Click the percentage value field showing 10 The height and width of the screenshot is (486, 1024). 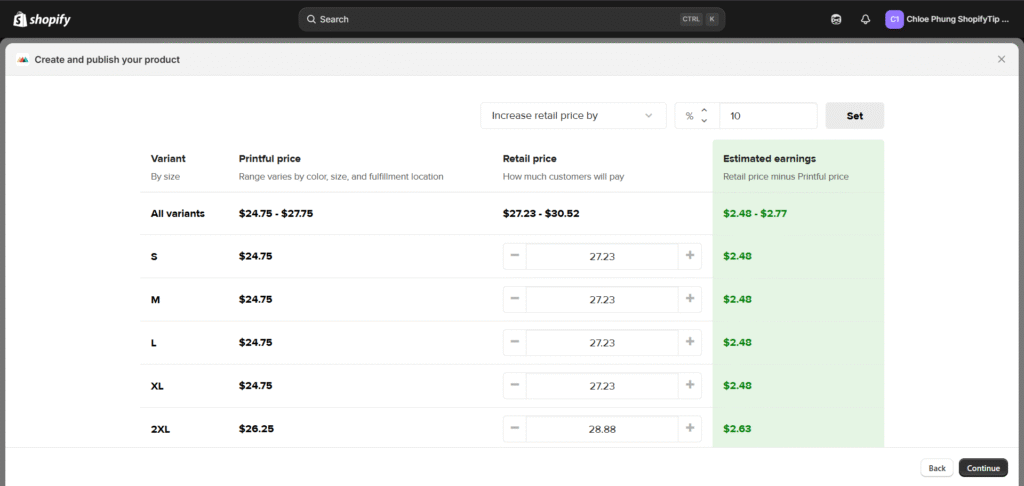[767, 116]
